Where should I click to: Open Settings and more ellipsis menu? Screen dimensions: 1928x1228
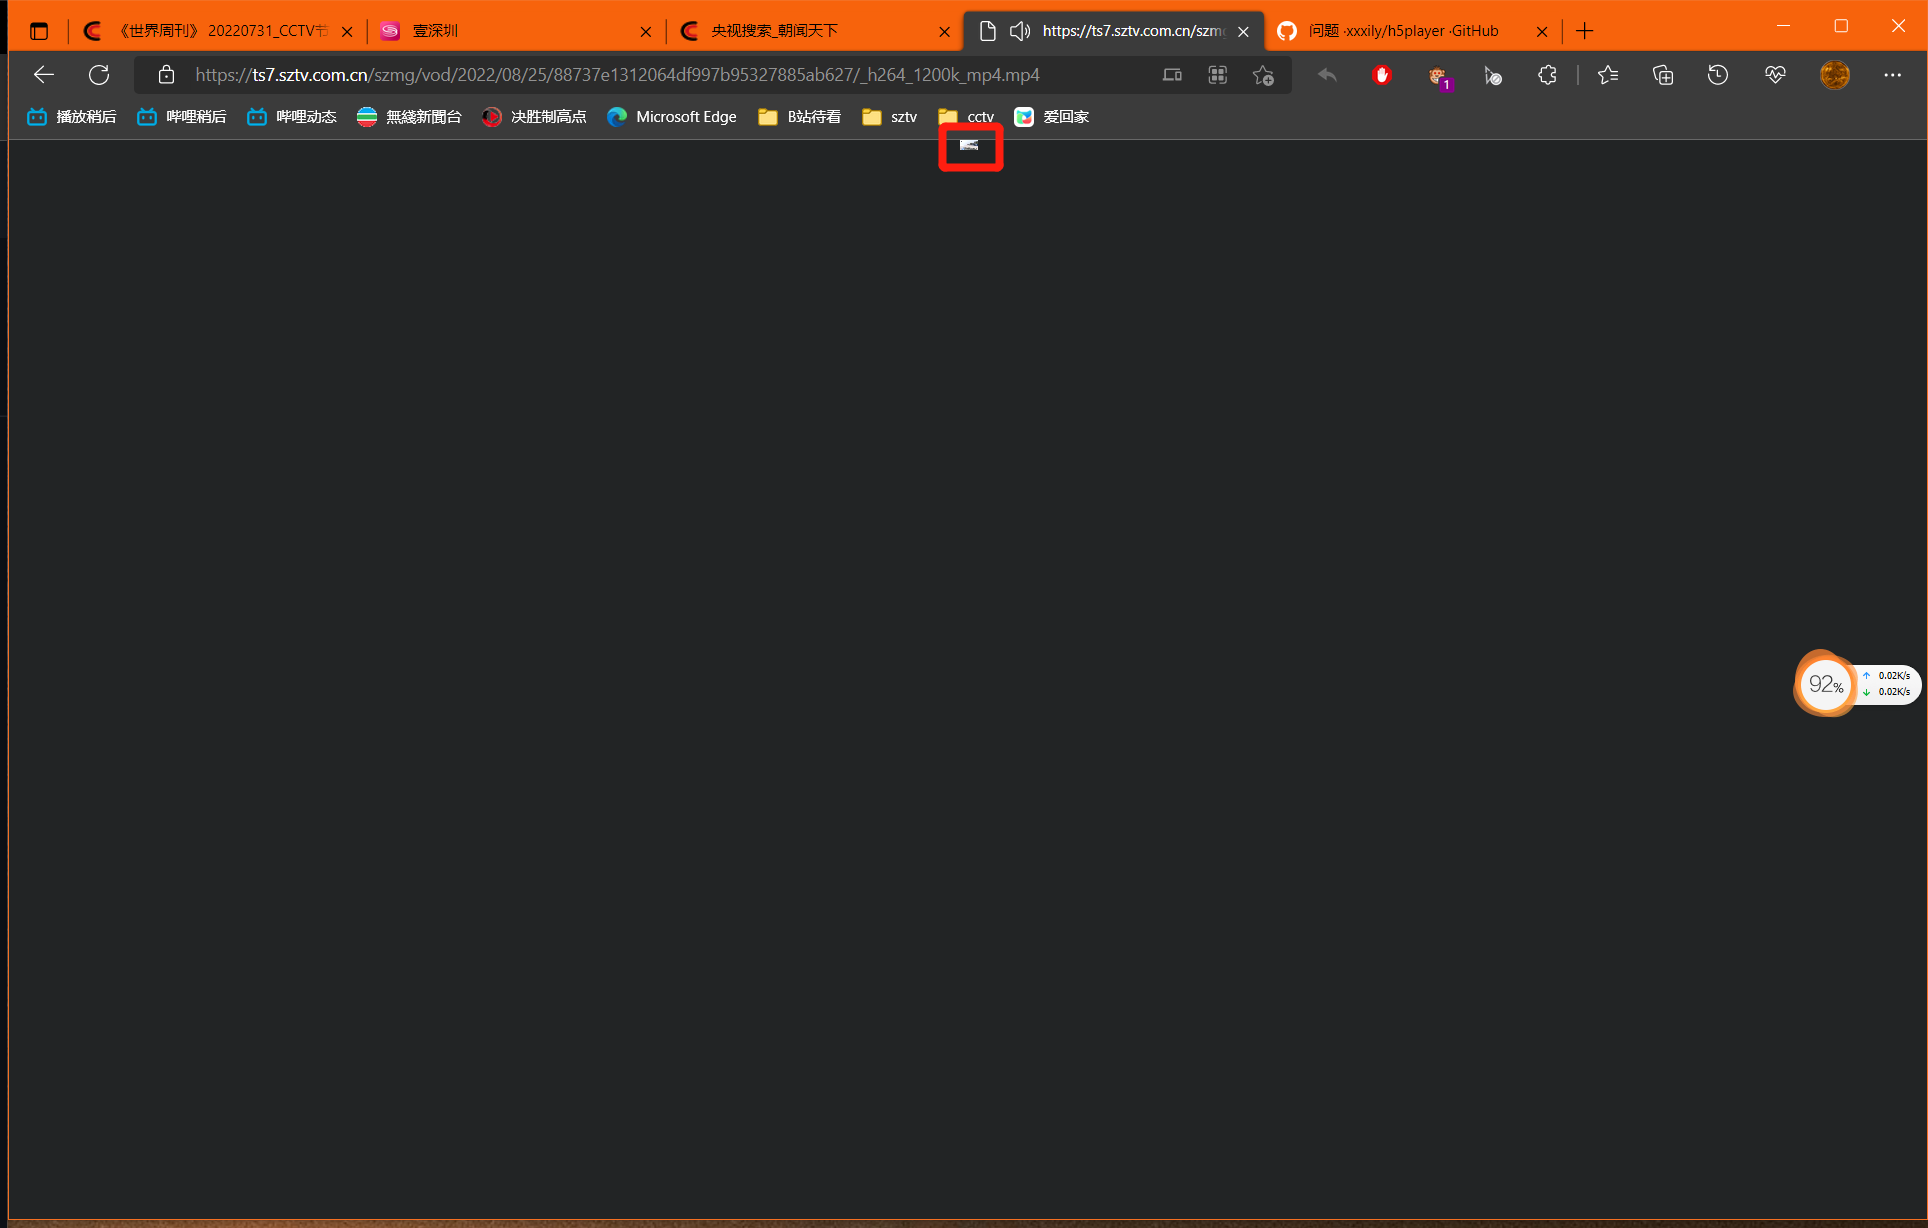[1892, 75]
